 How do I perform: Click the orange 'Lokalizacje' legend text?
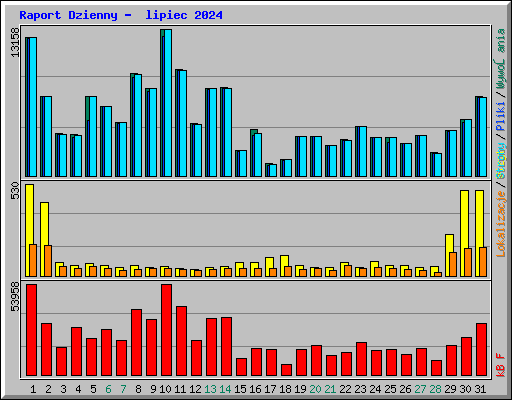click(x=501, y=224)
